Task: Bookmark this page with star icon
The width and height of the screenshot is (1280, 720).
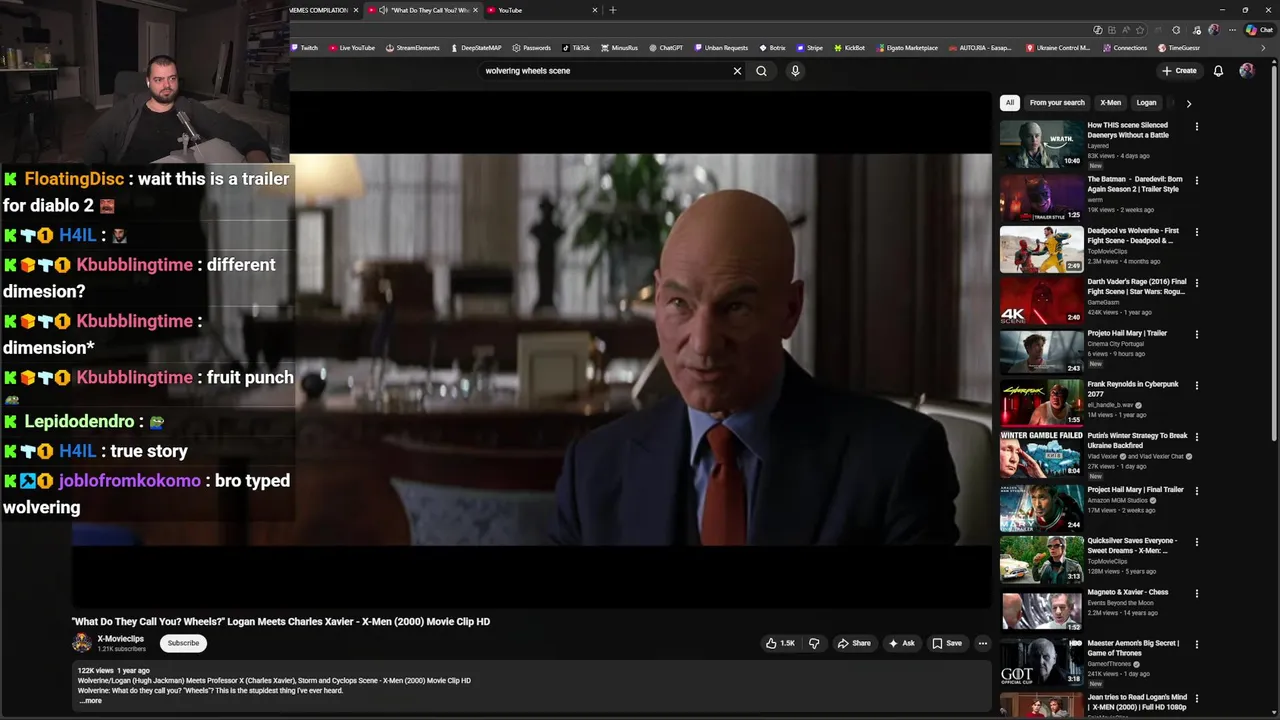Action: tap(1140, 30)
